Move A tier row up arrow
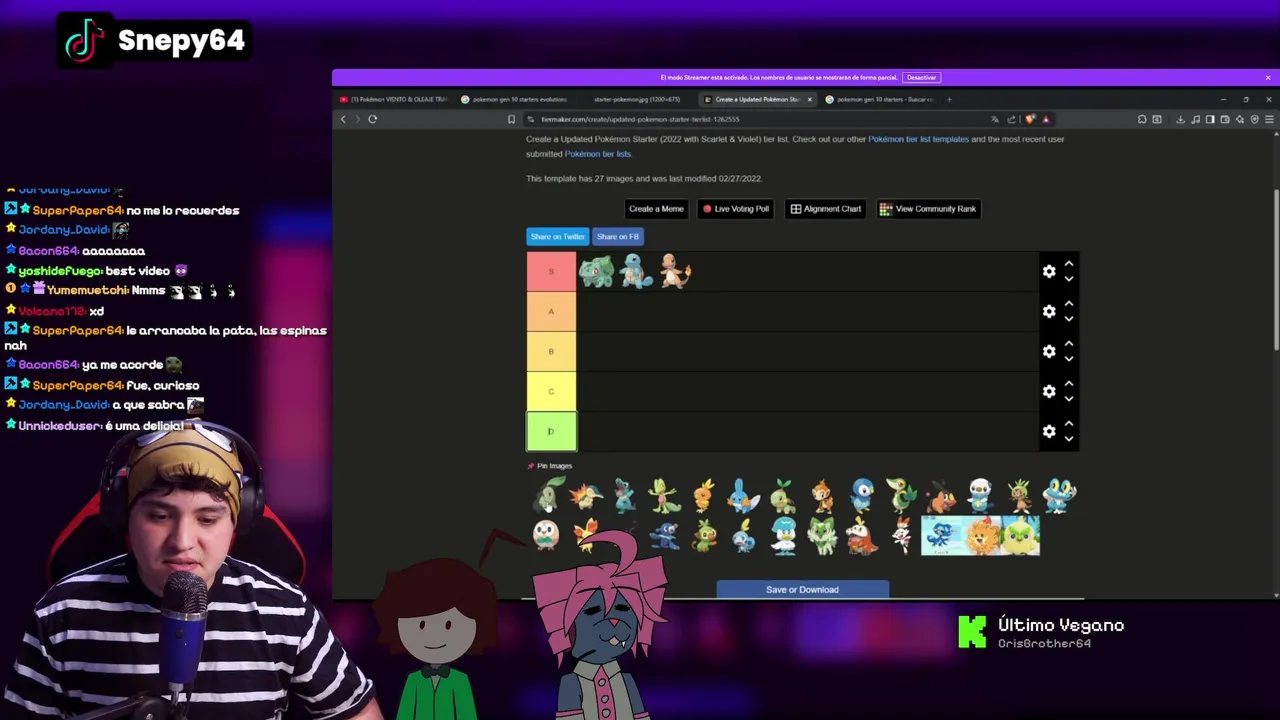This screenshot has width=1280, height=720. pyautogui.click(x=1069, y=304)
